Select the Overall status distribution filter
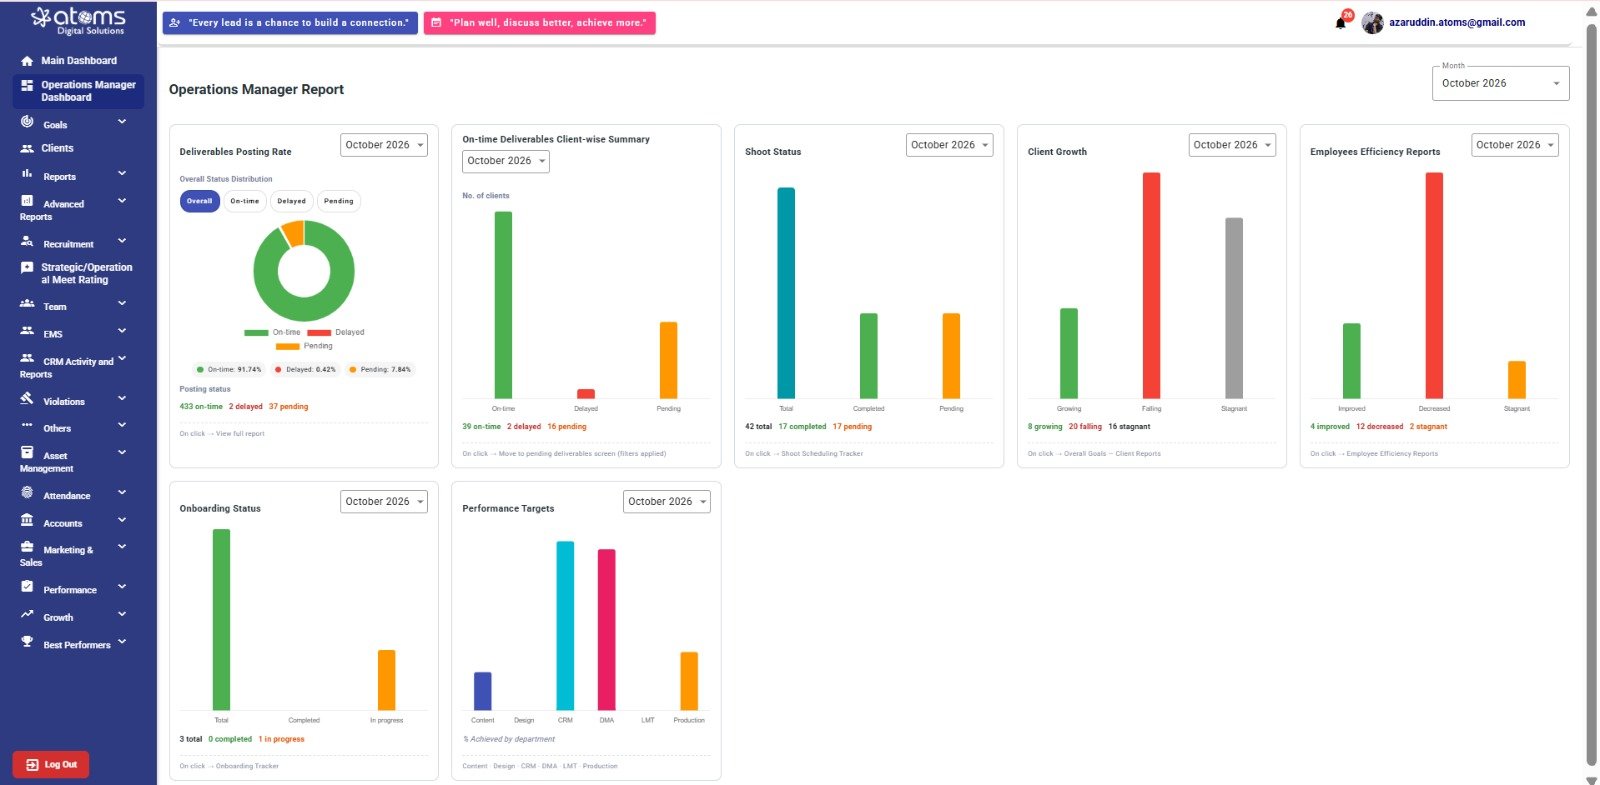The width and height of the screenshot is (1600, 785). [200, 201]
